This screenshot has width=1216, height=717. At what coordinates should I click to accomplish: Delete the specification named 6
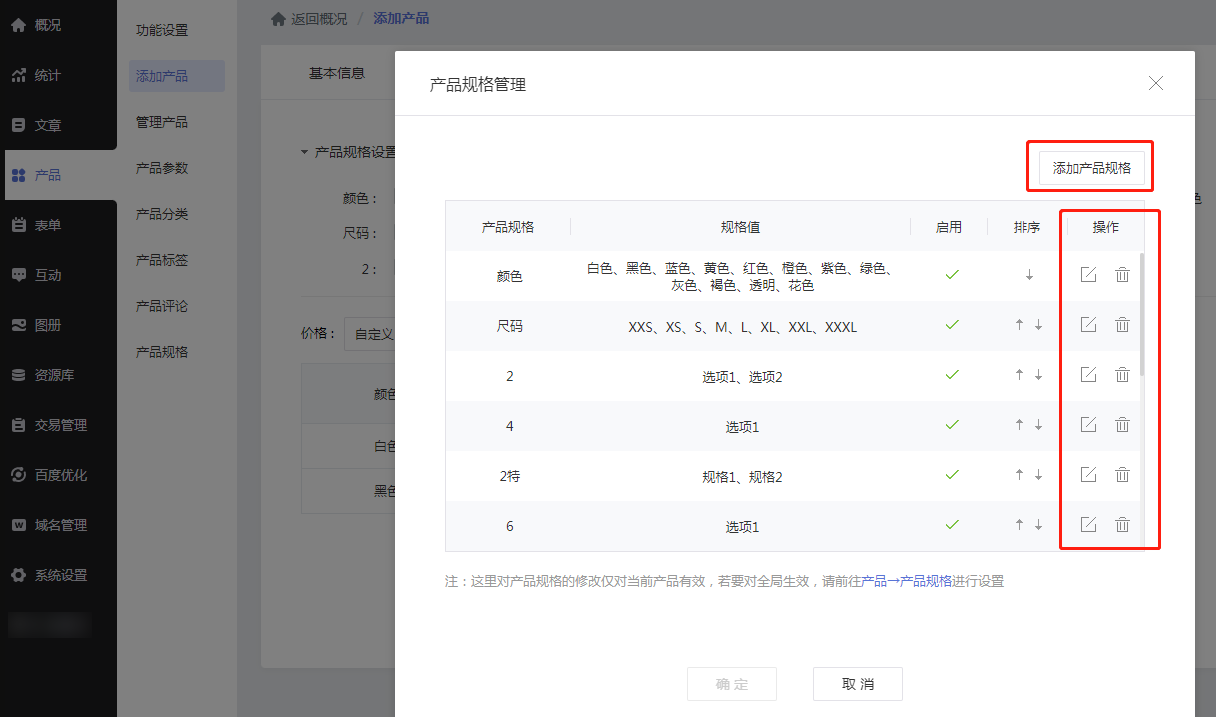tap(1123, 525)
